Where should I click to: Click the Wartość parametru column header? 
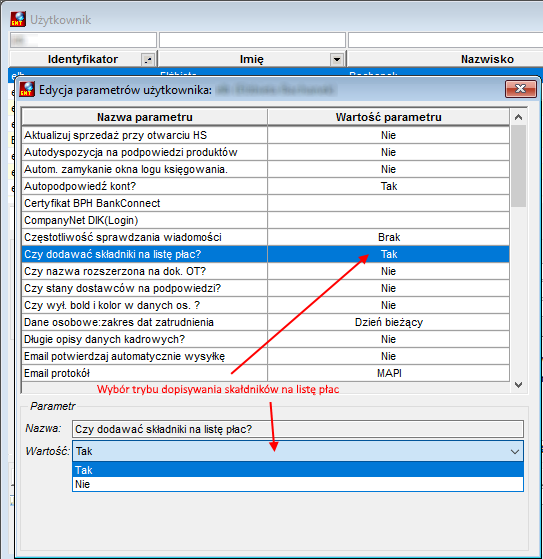(x=388, y=117)
